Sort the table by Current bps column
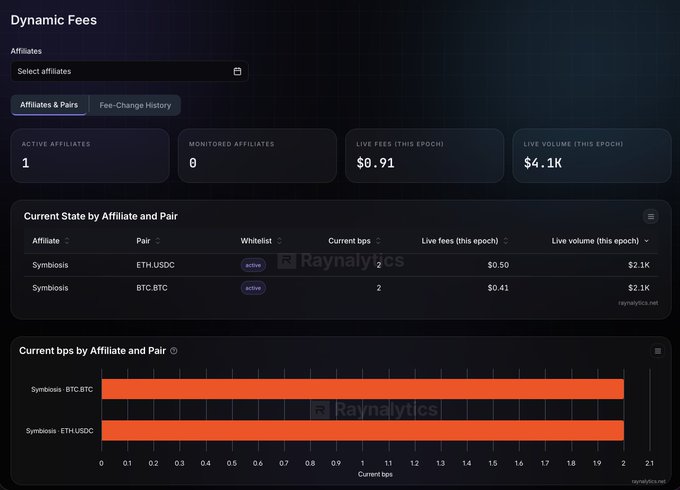Screen dimensions: 680x490 [x=354, y=241]
